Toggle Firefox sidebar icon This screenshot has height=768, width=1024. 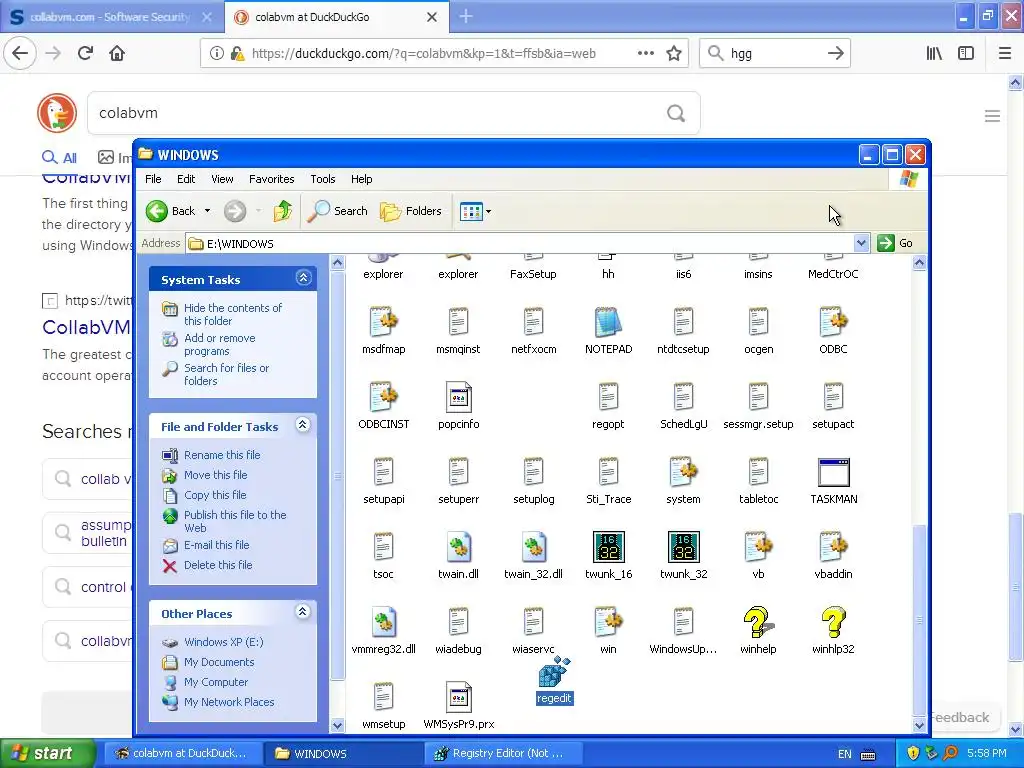[966, 54]
